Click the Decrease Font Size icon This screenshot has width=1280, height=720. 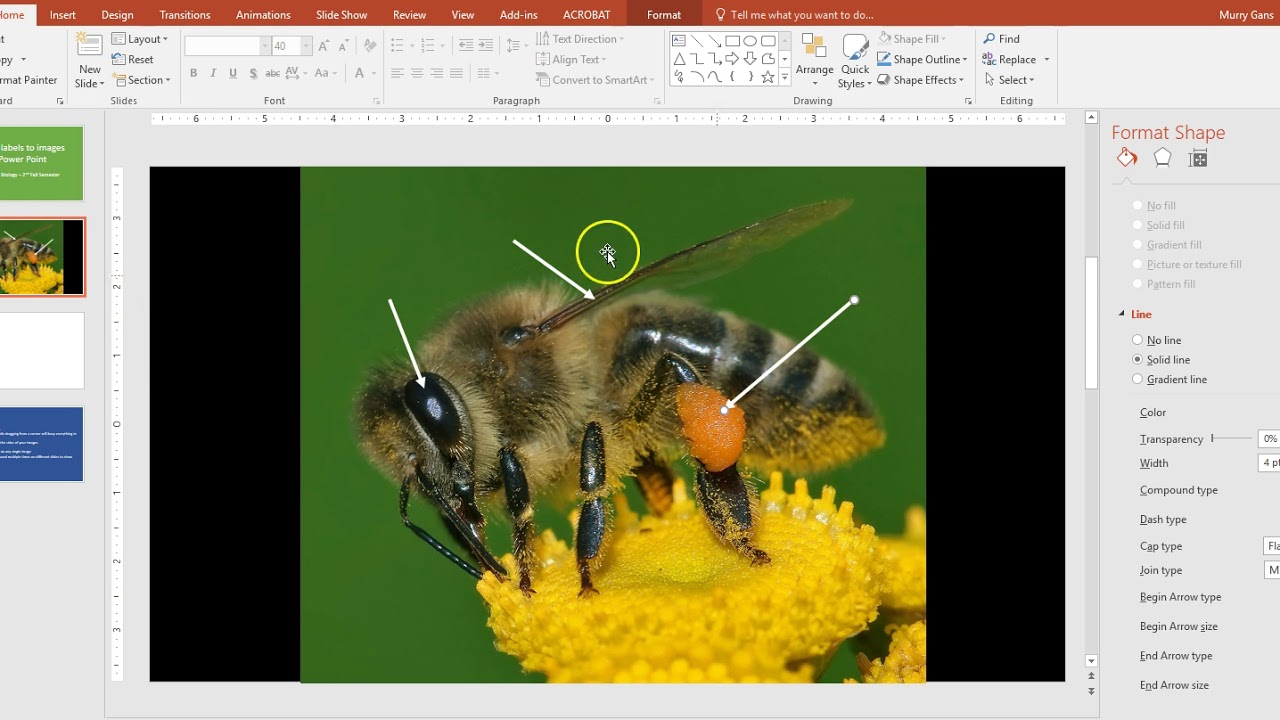click(x=343, y=46)
